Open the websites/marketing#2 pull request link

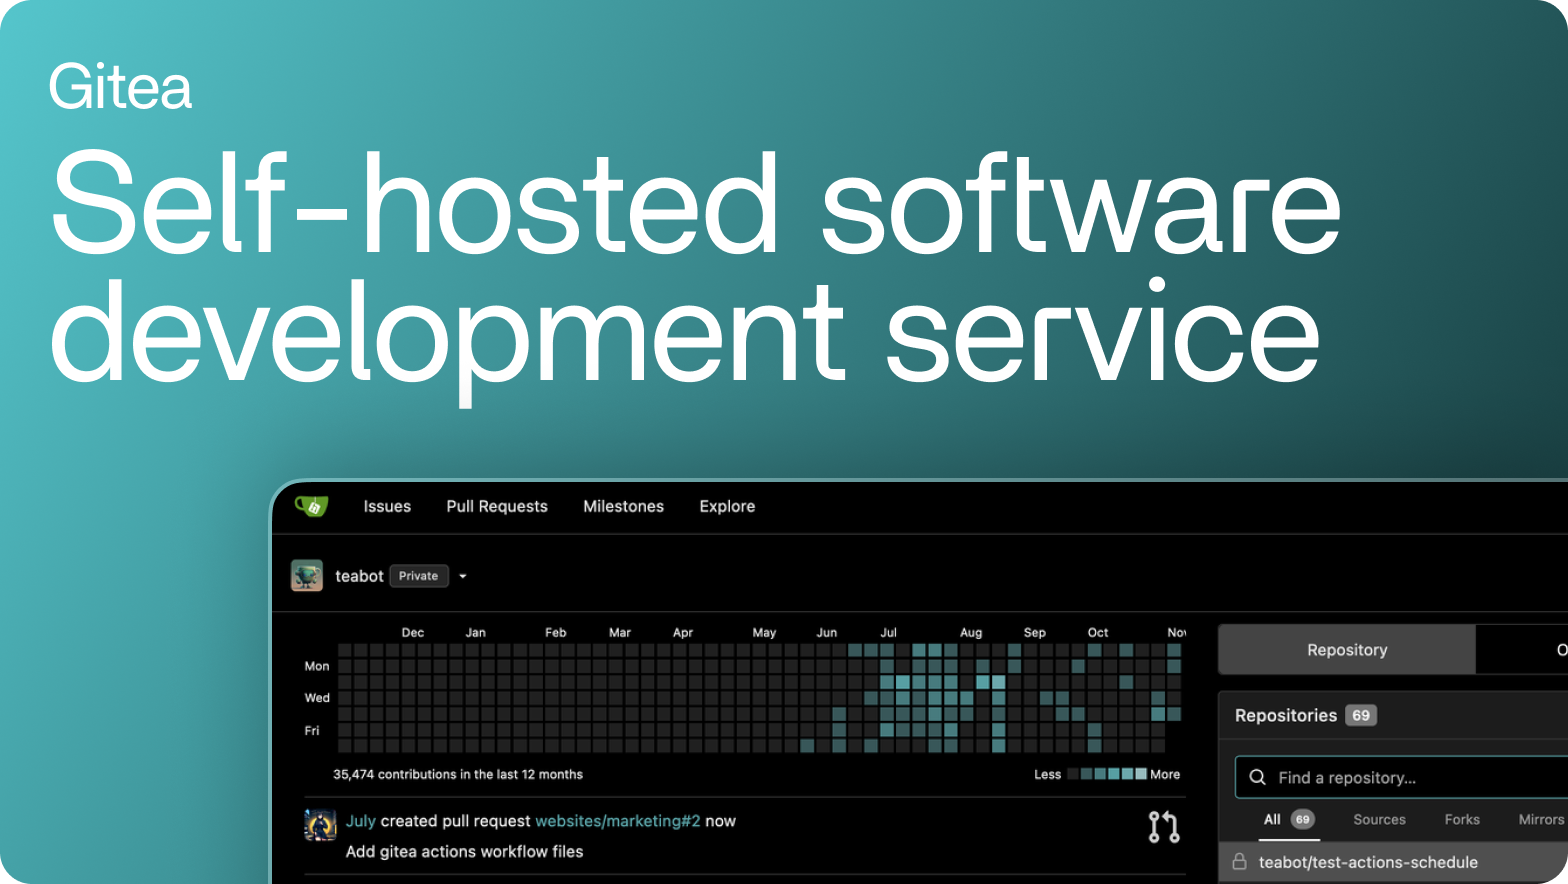[x=617, y=821]
